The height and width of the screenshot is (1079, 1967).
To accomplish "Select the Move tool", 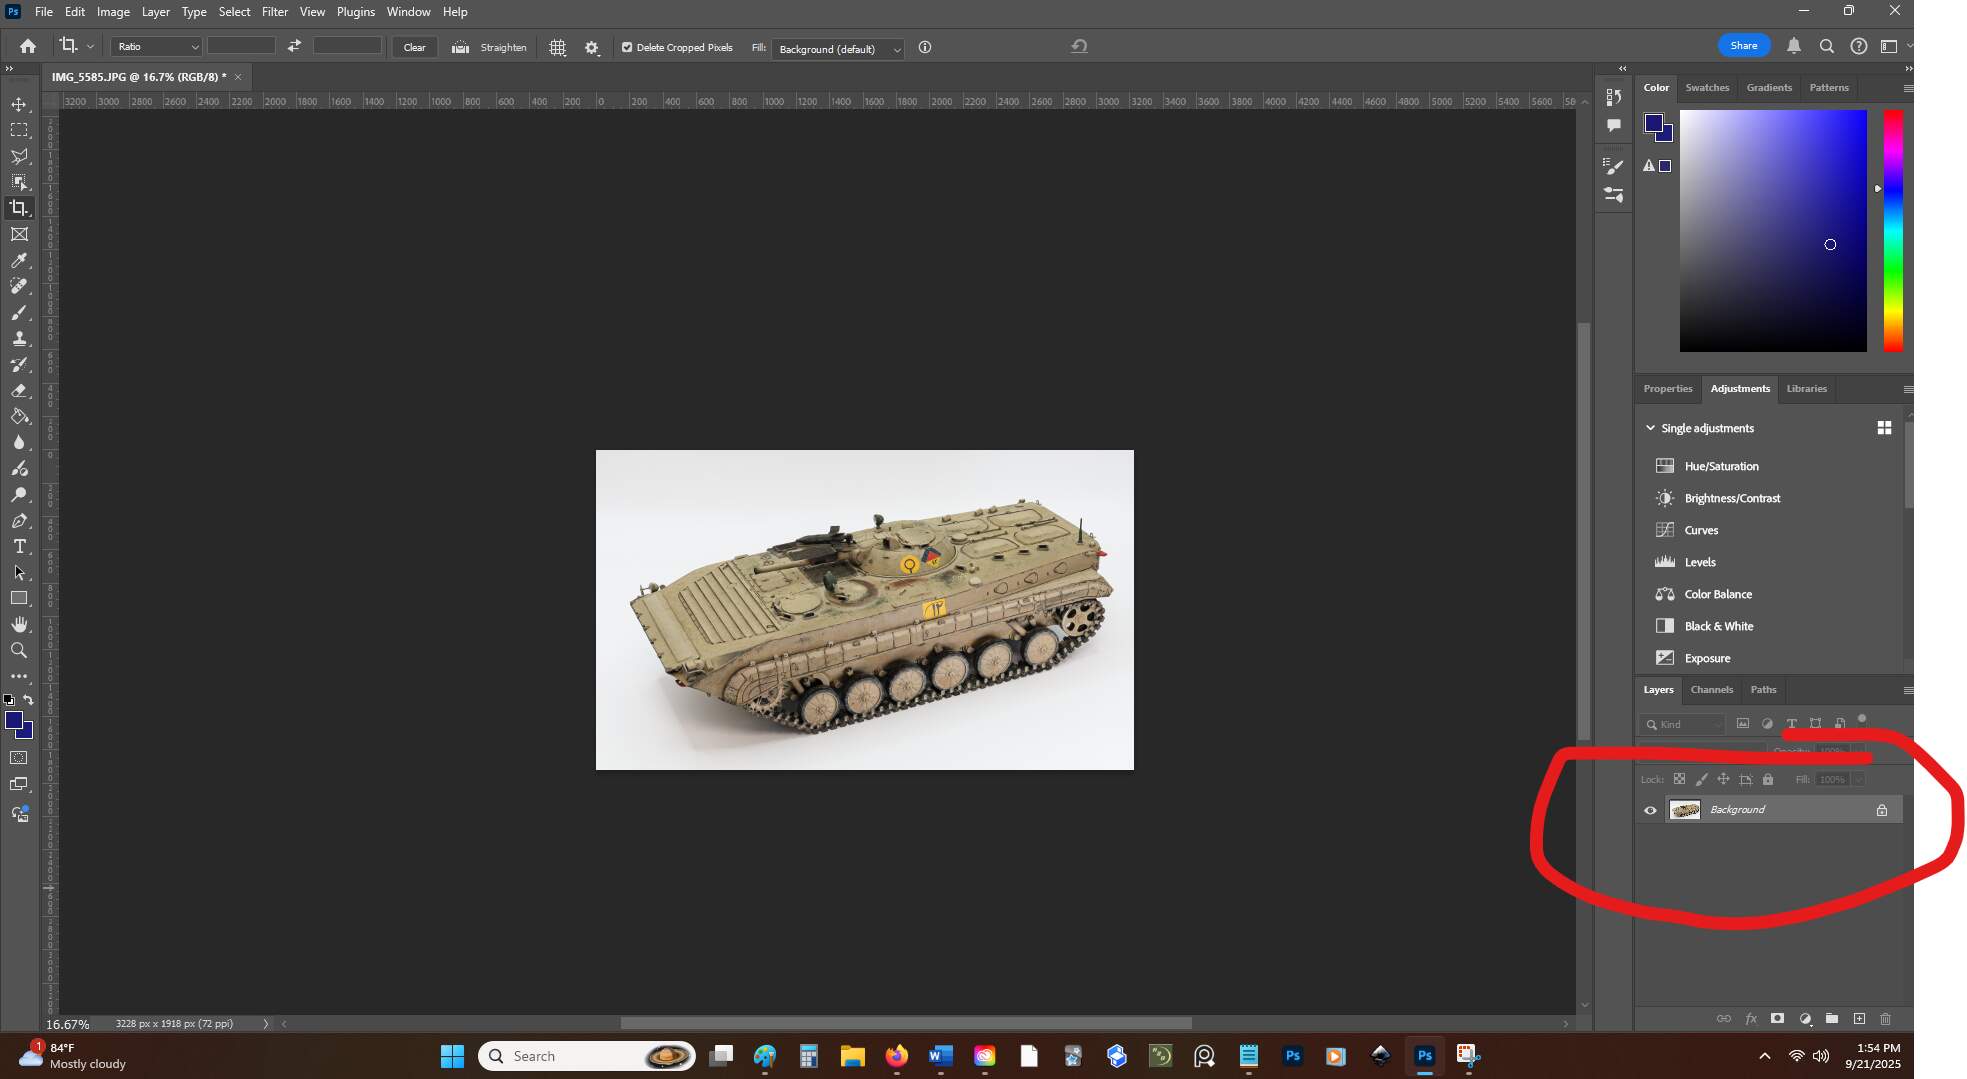I will click(19, 105).
